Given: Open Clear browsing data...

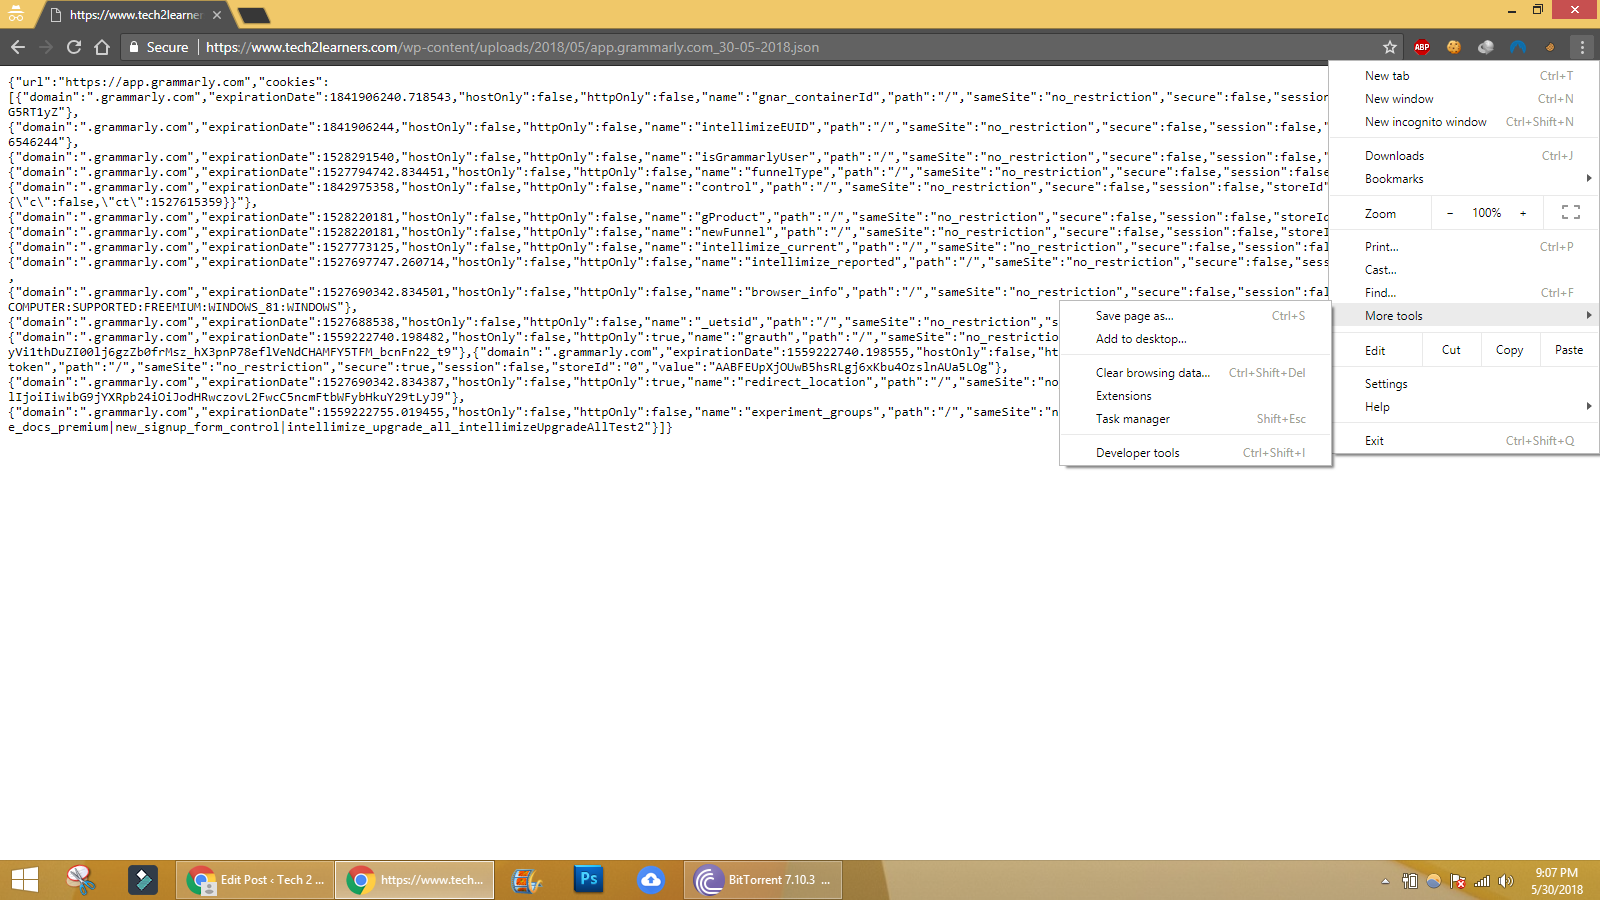Looking at the screenshot, I should [1196, 373].
